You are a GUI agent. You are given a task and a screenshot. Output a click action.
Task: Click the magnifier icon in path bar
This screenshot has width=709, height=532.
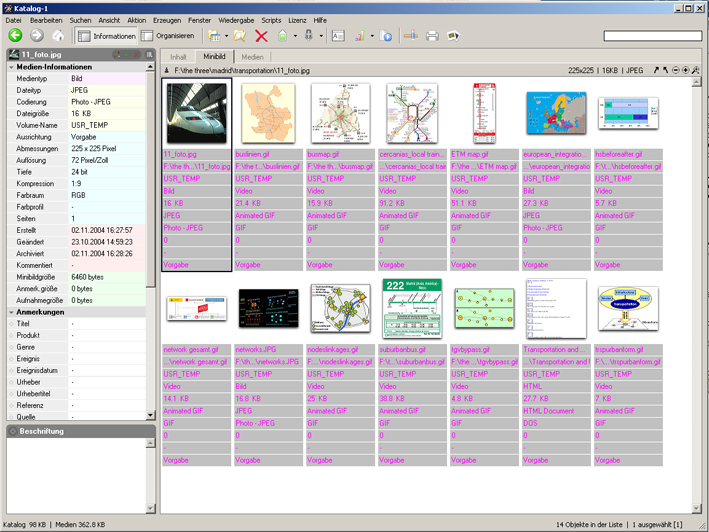695,70
